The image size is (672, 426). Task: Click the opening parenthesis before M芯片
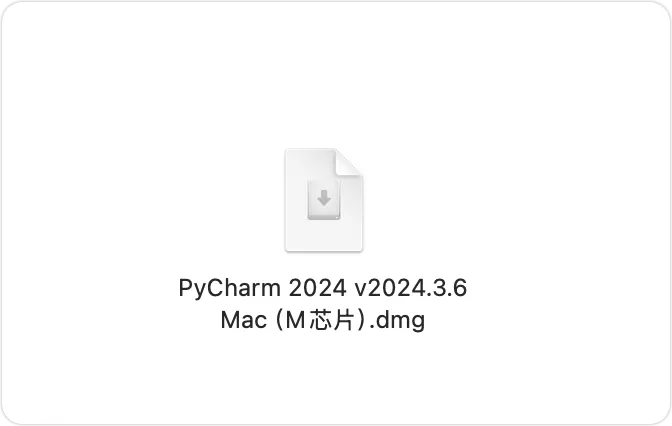[x=279, y=320]
